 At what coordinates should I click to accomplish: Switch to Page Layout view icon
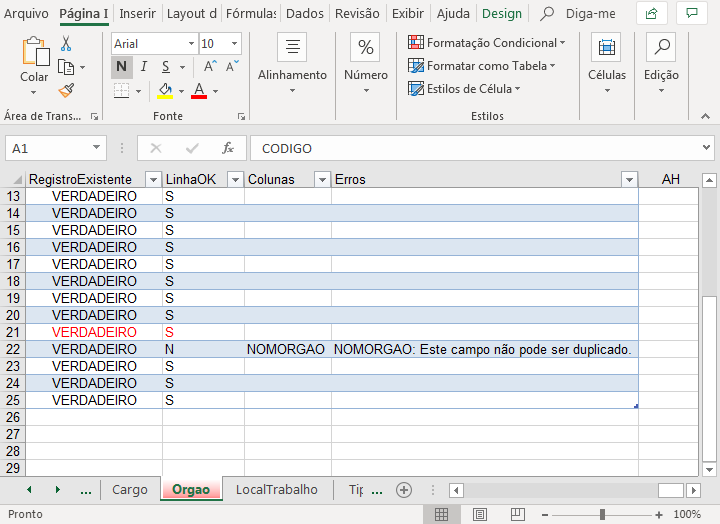[x=480, y=514]
